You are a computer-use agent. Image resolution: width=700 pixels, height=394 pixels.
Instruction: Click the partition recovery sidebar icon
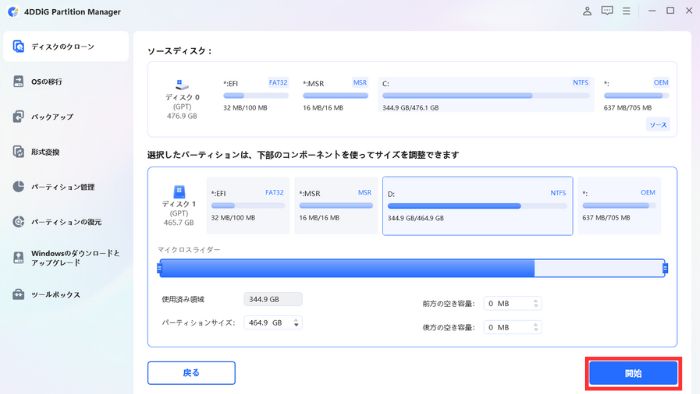[18, 222]
